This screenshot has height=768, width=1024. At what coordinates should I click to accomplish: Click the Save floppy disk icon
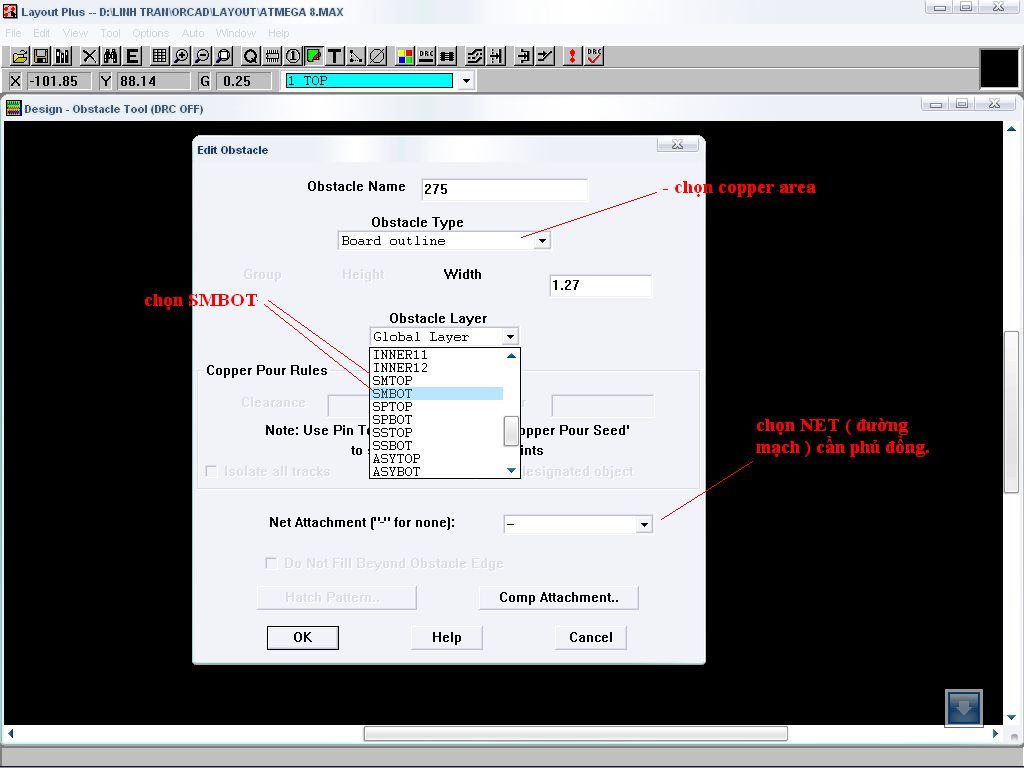(x=41, y=57)
